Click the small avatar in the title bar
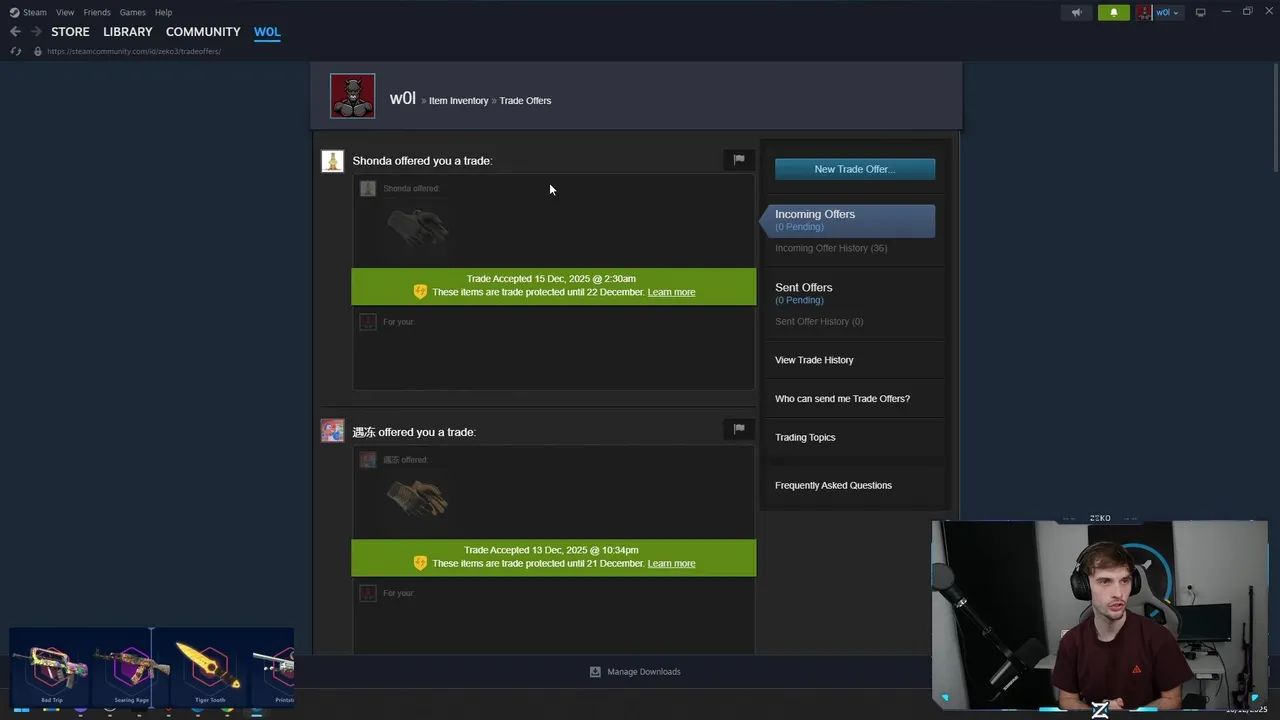Viewport: 1280px width, 720px height. [1143, 12]
